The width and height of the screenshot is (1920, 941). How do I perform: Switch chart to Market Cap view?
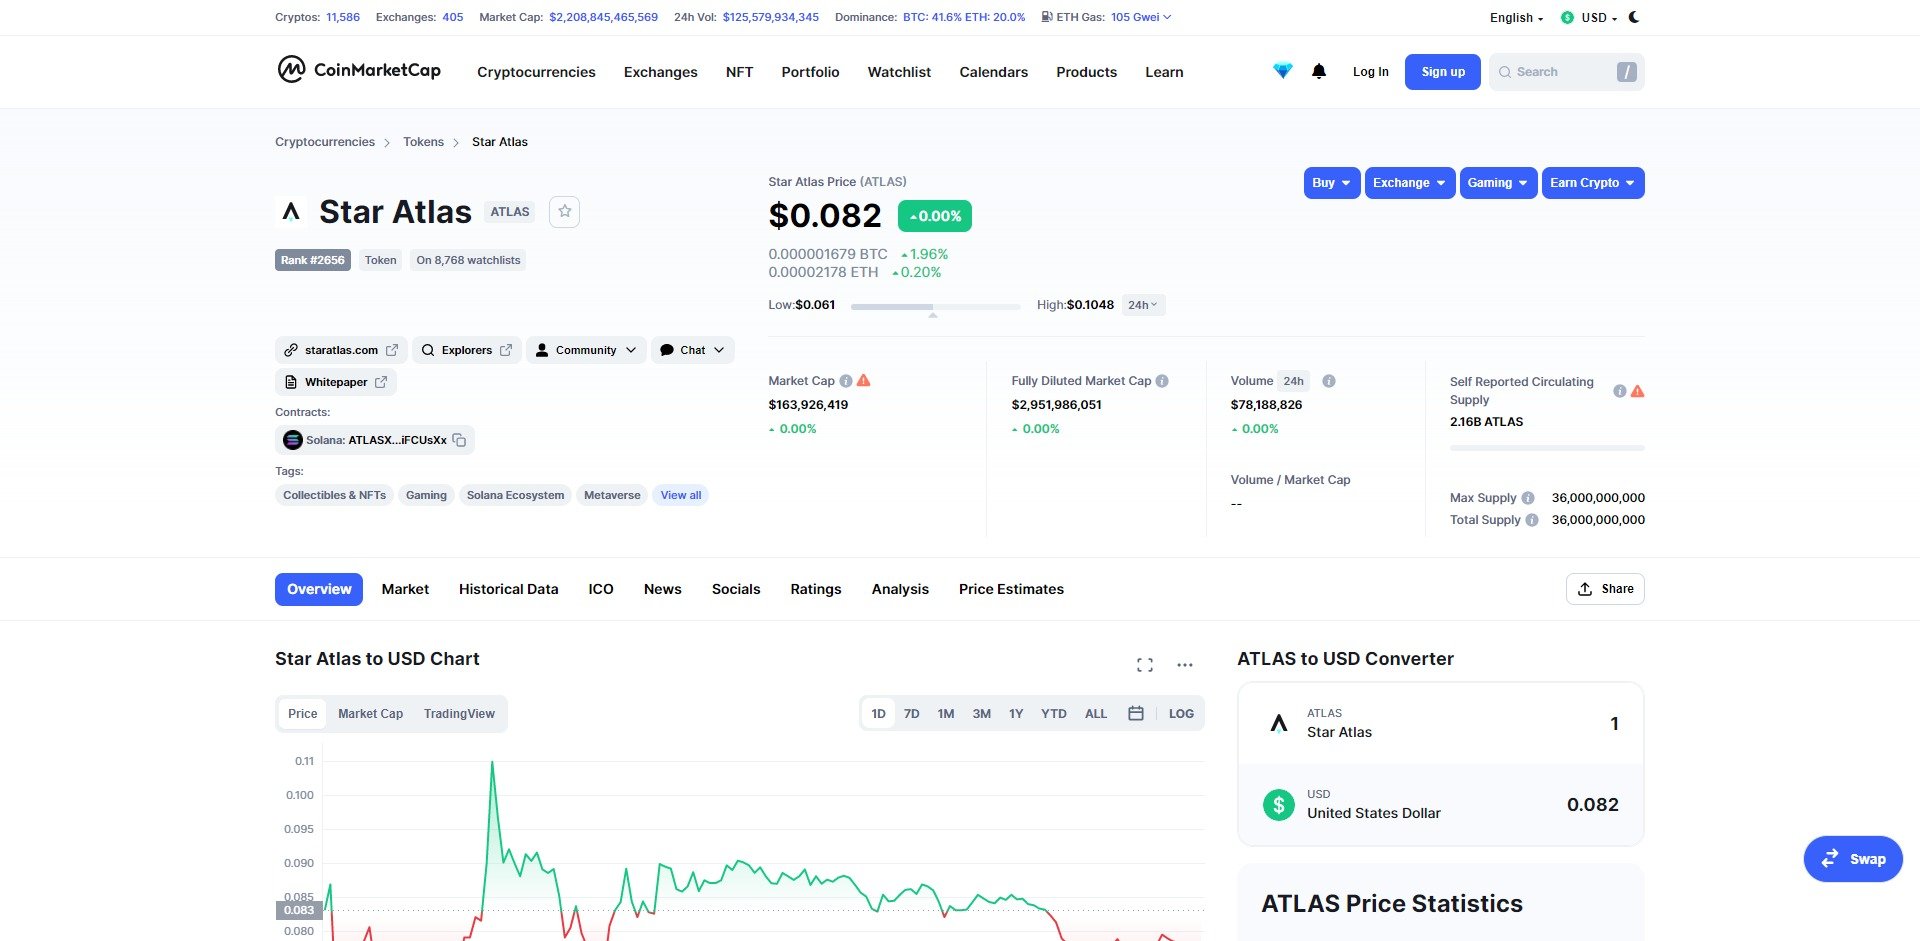tap(370, 714)
